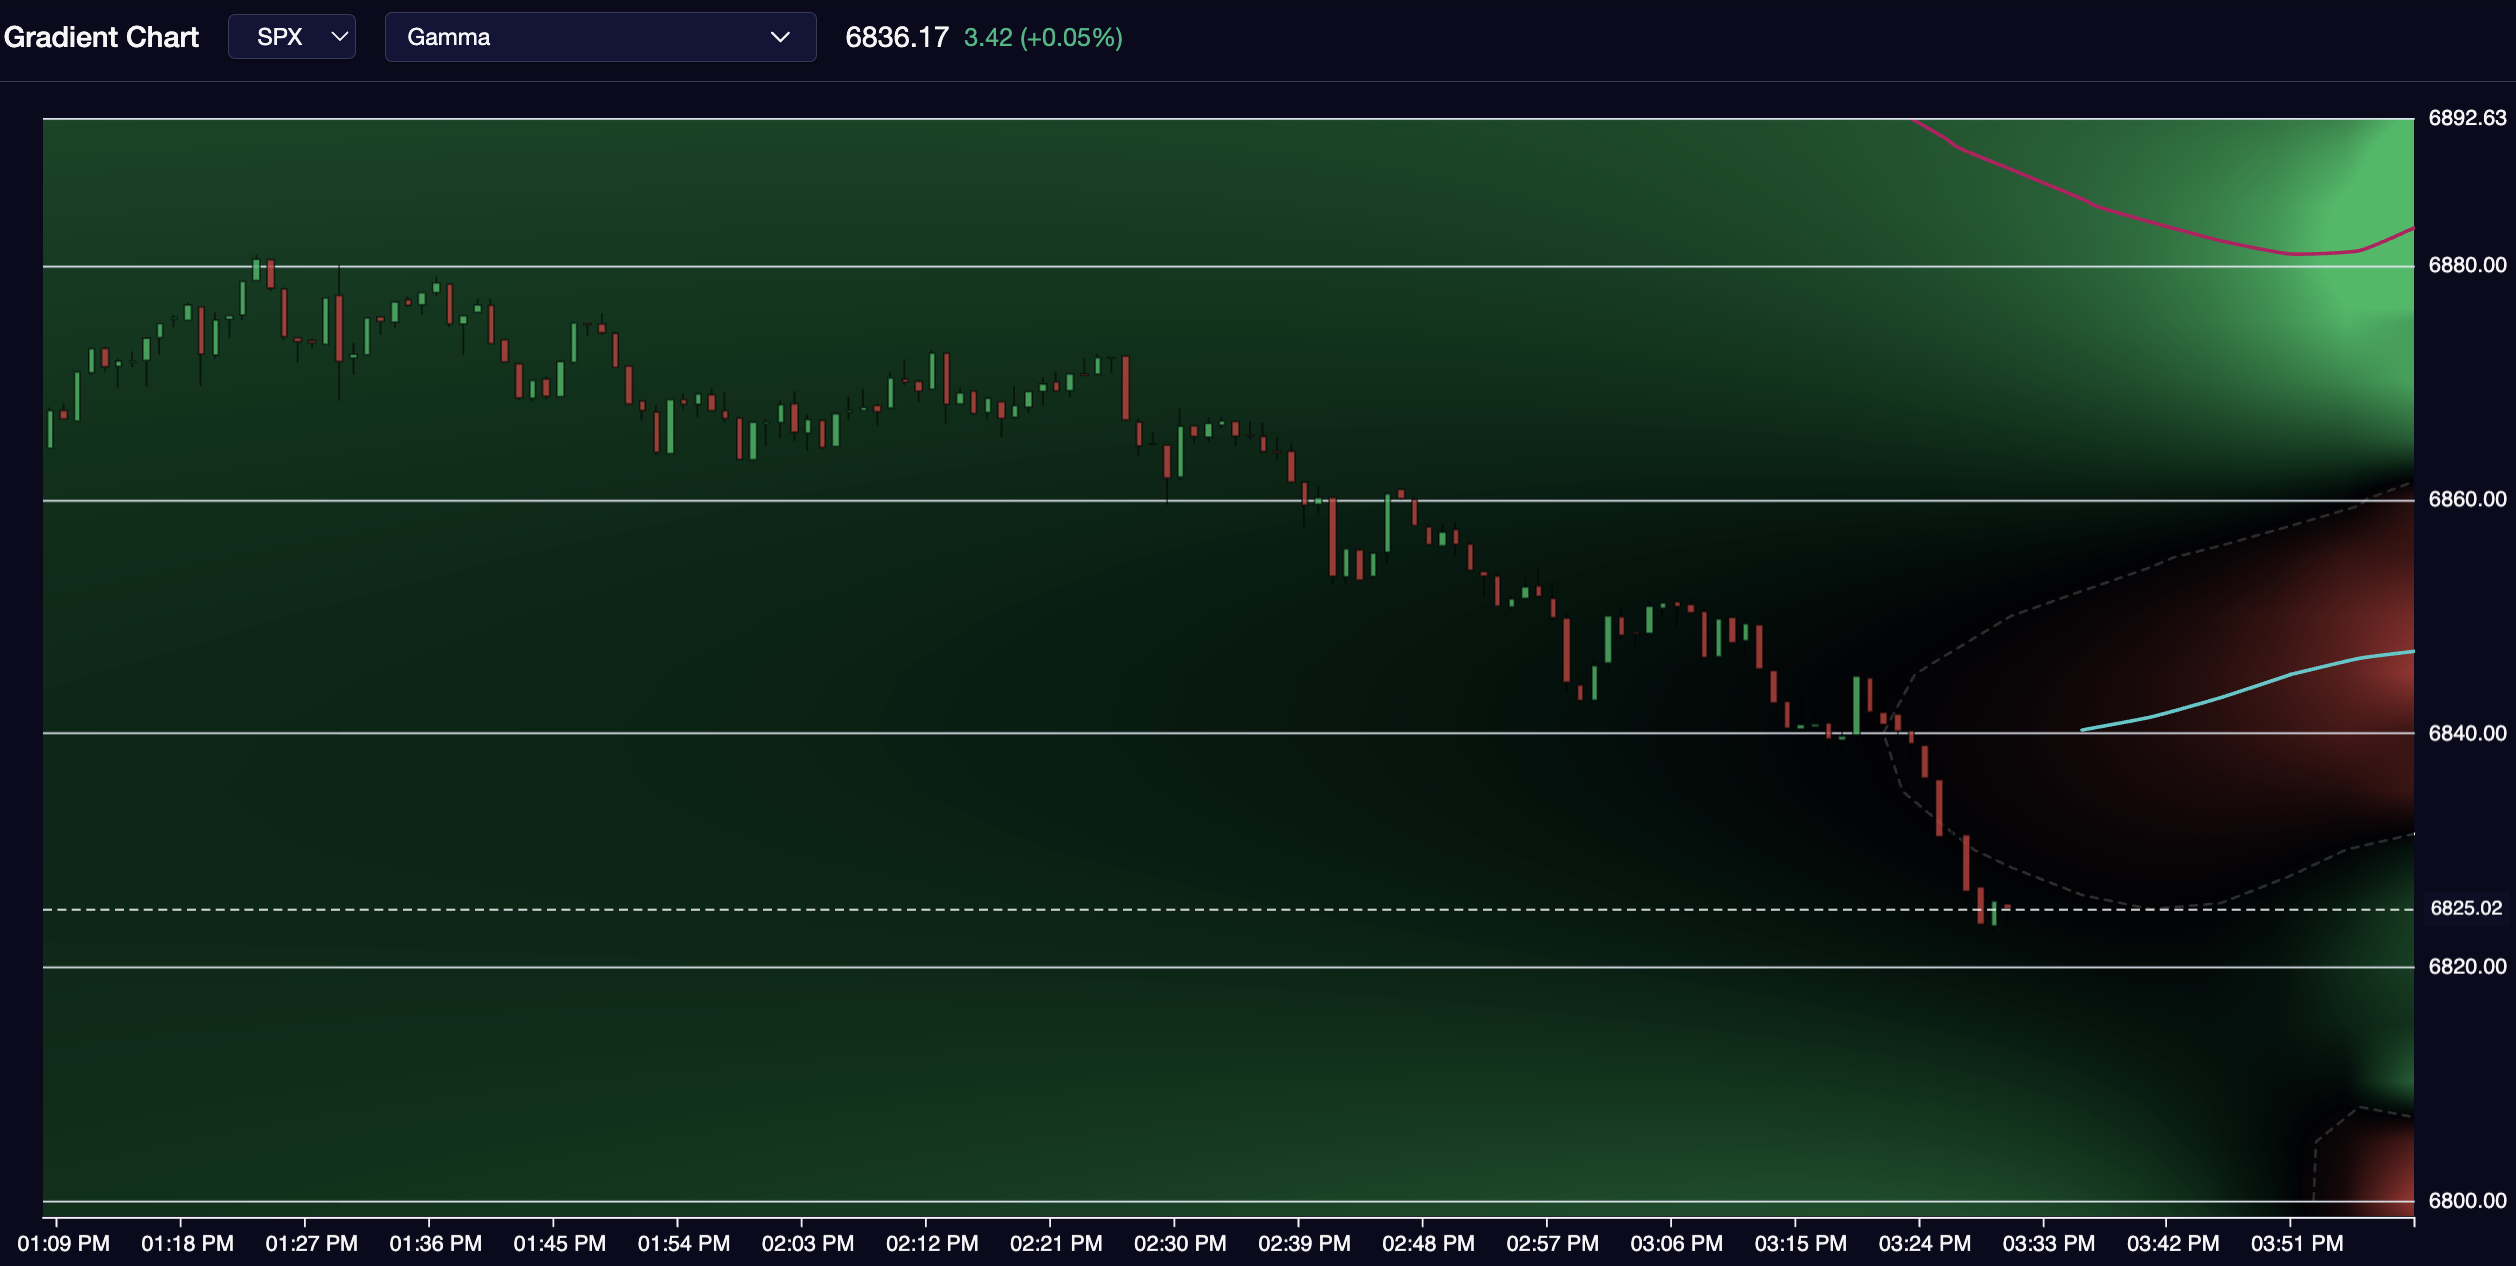Screen dimensions: 2516x1266
Task: Click the green 3.42 (+0.05%) change text
Action: tap(1042, 37)
